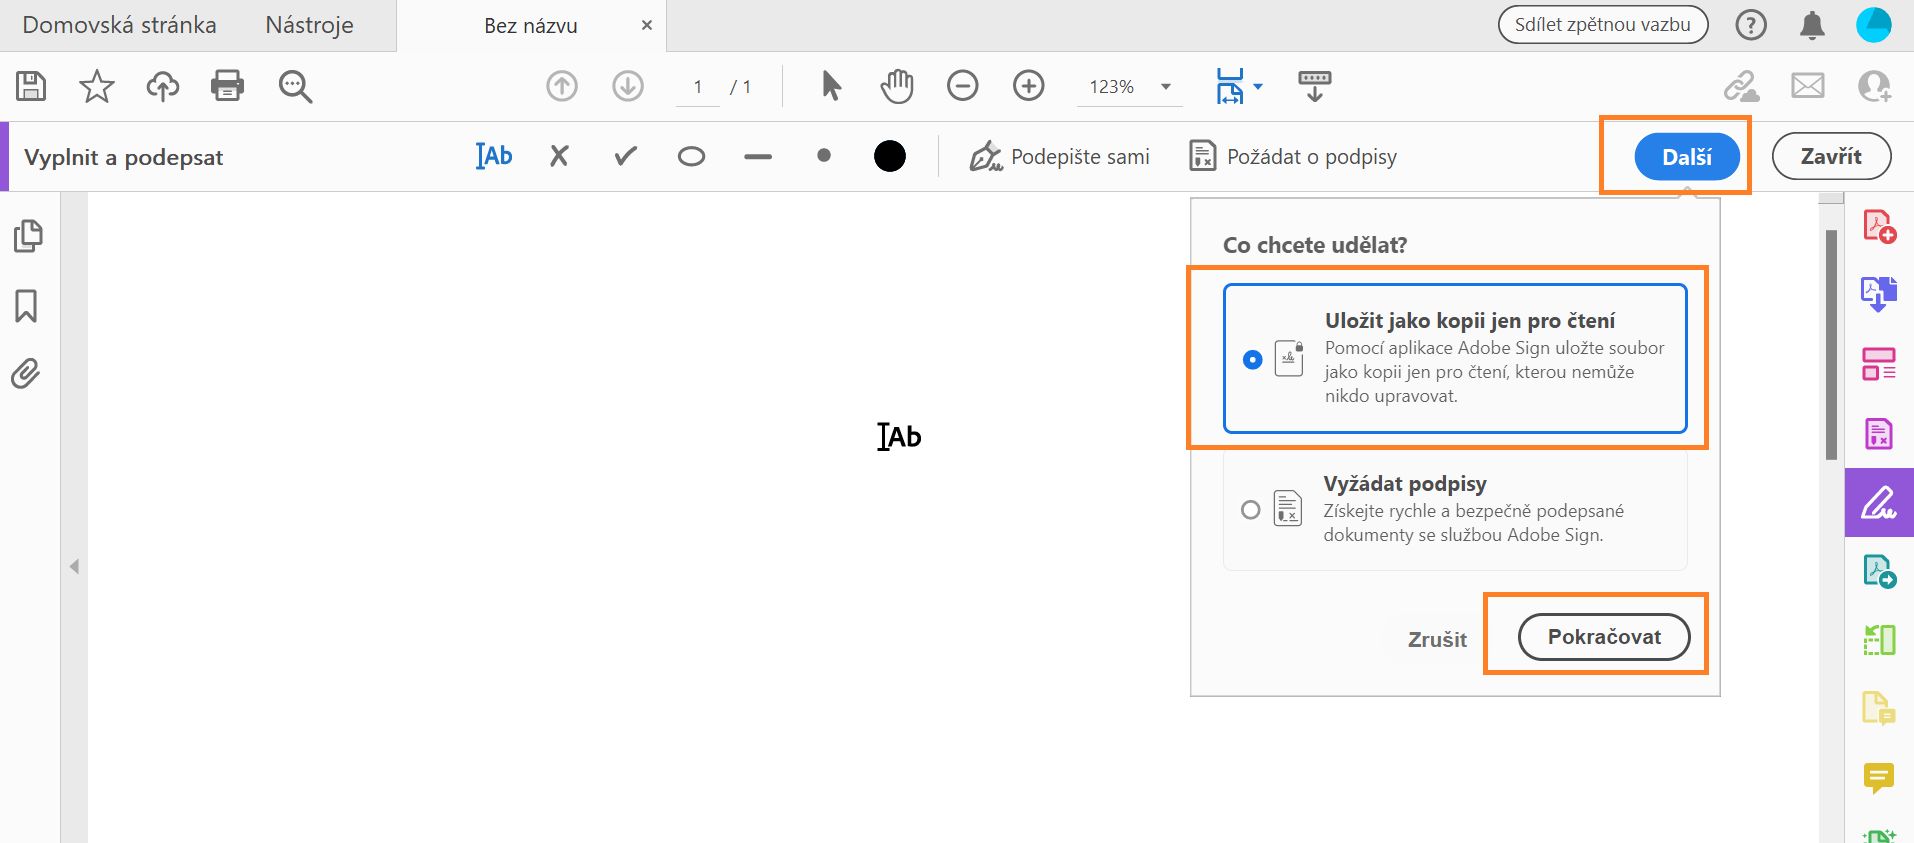Click Sdílet zpětnou vazbu button
The image size is (1914, 843).
[1602, 25]
